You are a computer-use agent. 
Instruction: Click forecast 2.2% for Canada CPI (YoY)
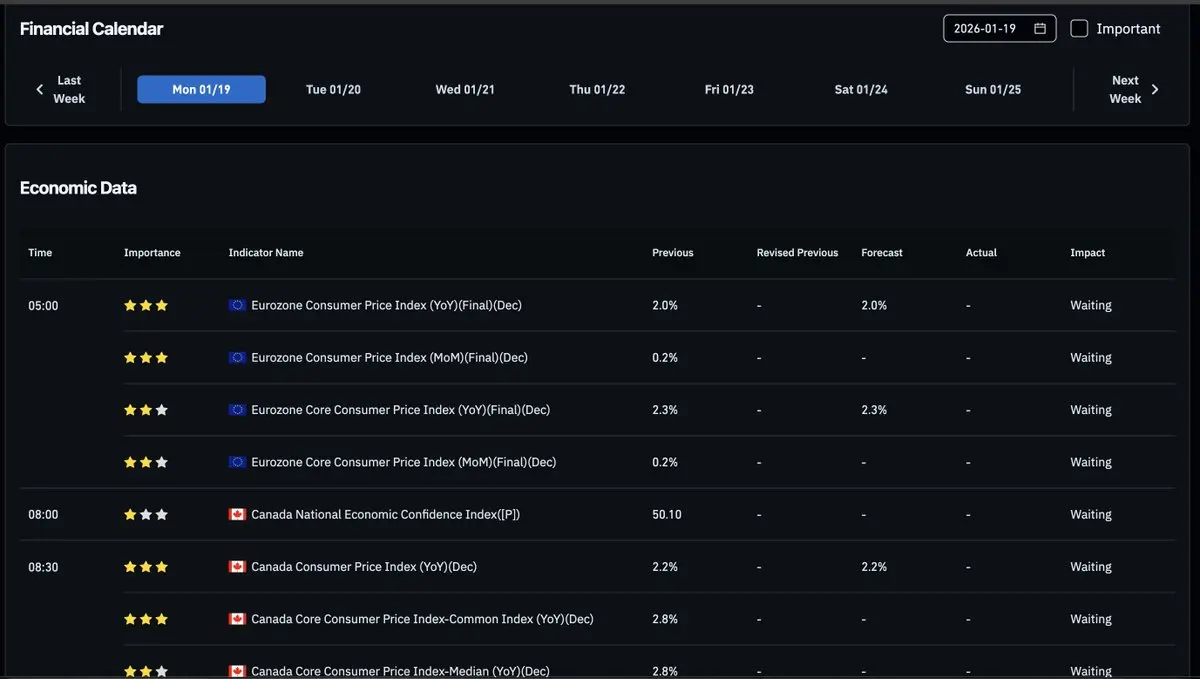(x=874, y=566)
